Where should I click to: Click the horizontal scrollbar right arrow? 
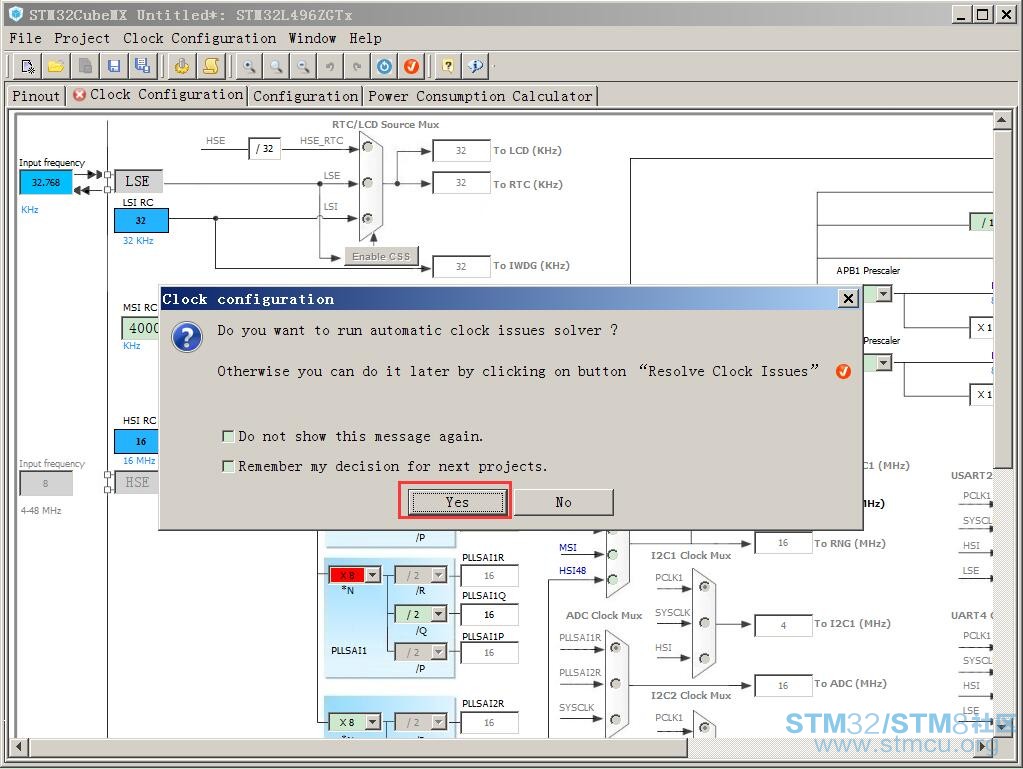984,746
